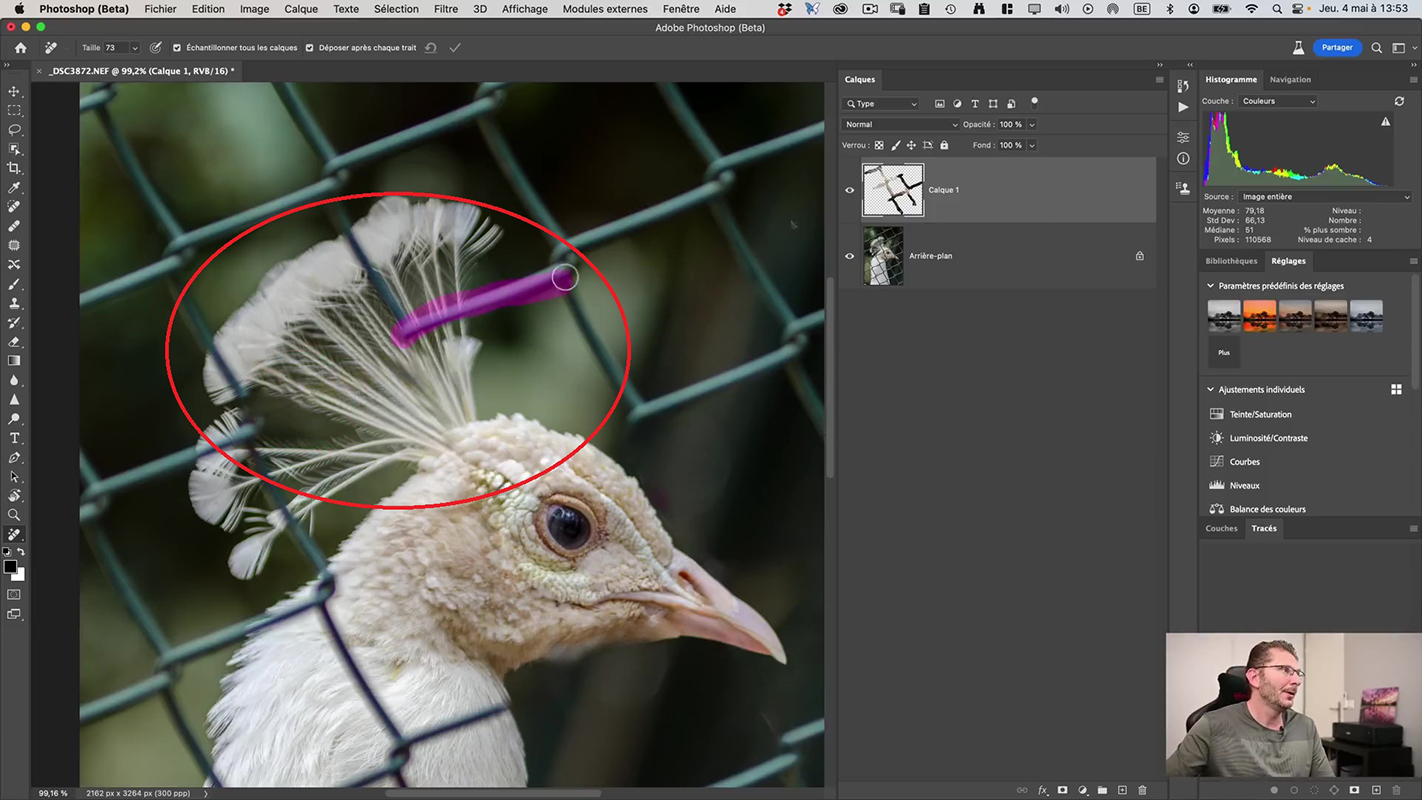Viewport: 1422px width, 800px height.
Task: Select the Move tool
Action: pos(14,91)
